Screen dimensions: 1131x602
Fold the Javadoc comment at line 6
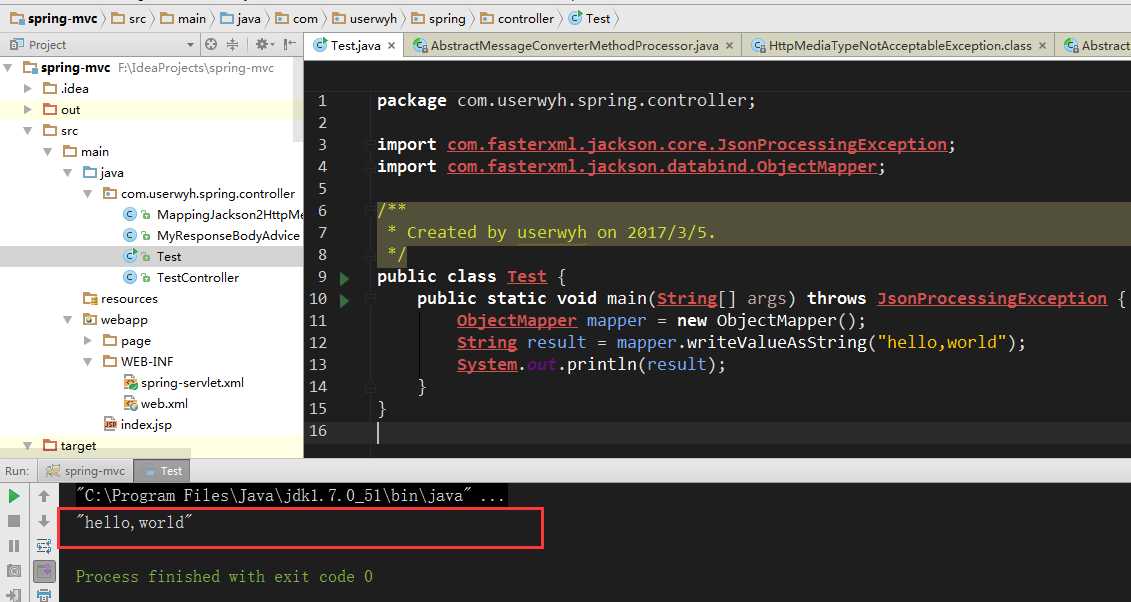tap(369, 211)
